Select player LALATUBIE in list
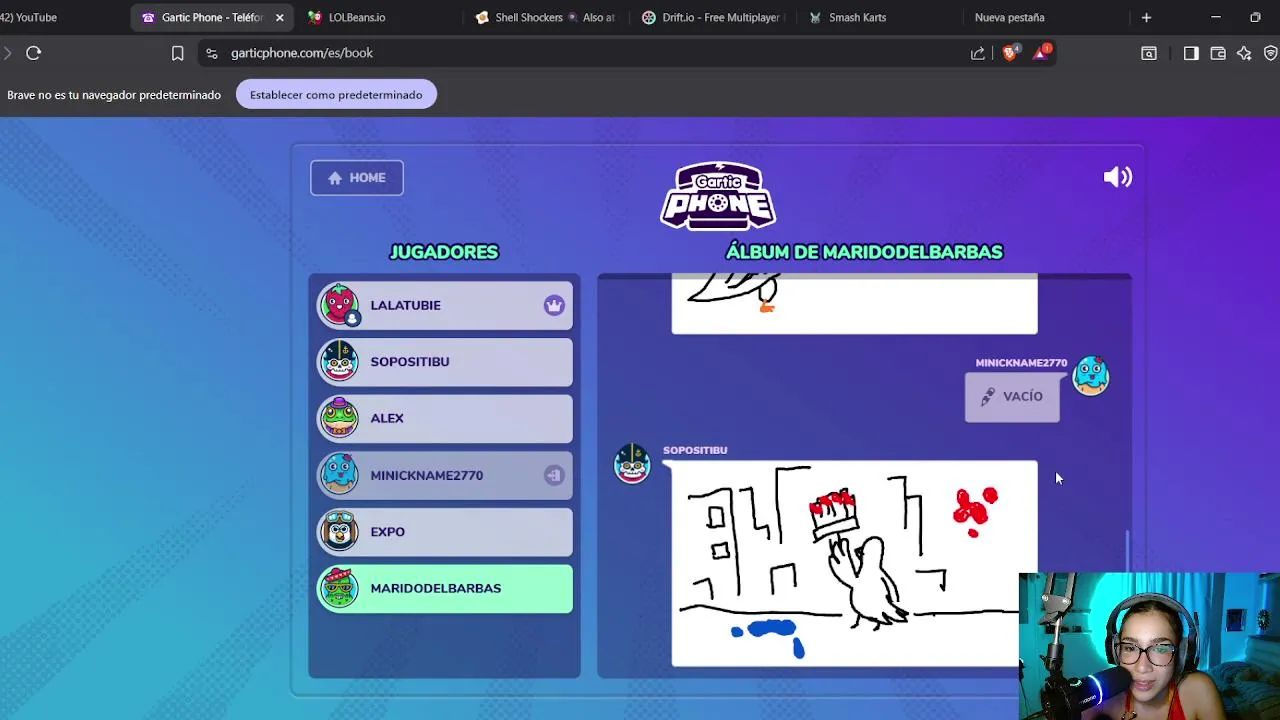Image resolution: width=1280 pixels, height=720 pixels. (445, 305)
